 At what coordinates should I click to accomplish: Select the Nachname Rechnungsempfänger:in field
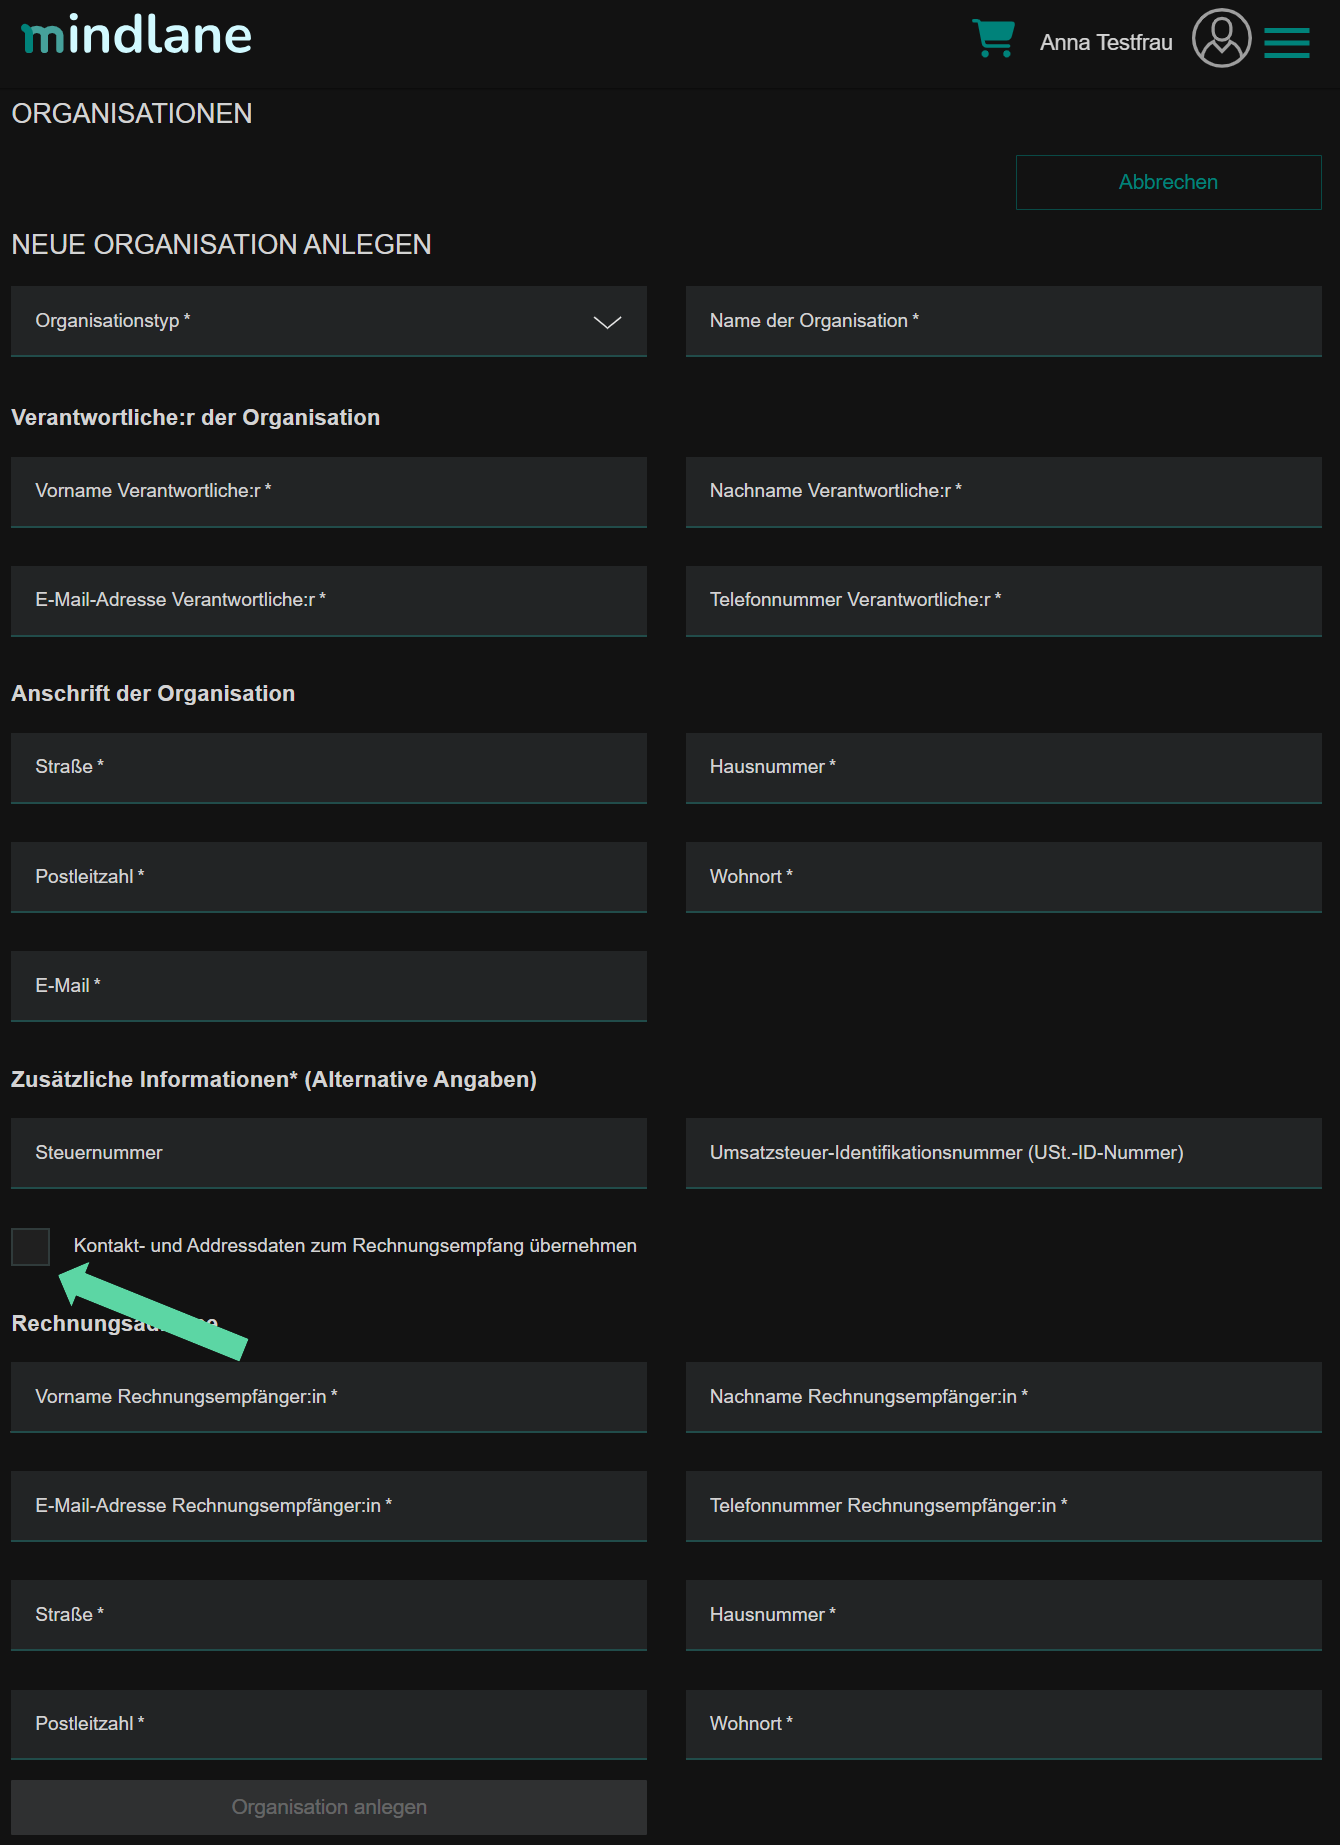1003,1397
